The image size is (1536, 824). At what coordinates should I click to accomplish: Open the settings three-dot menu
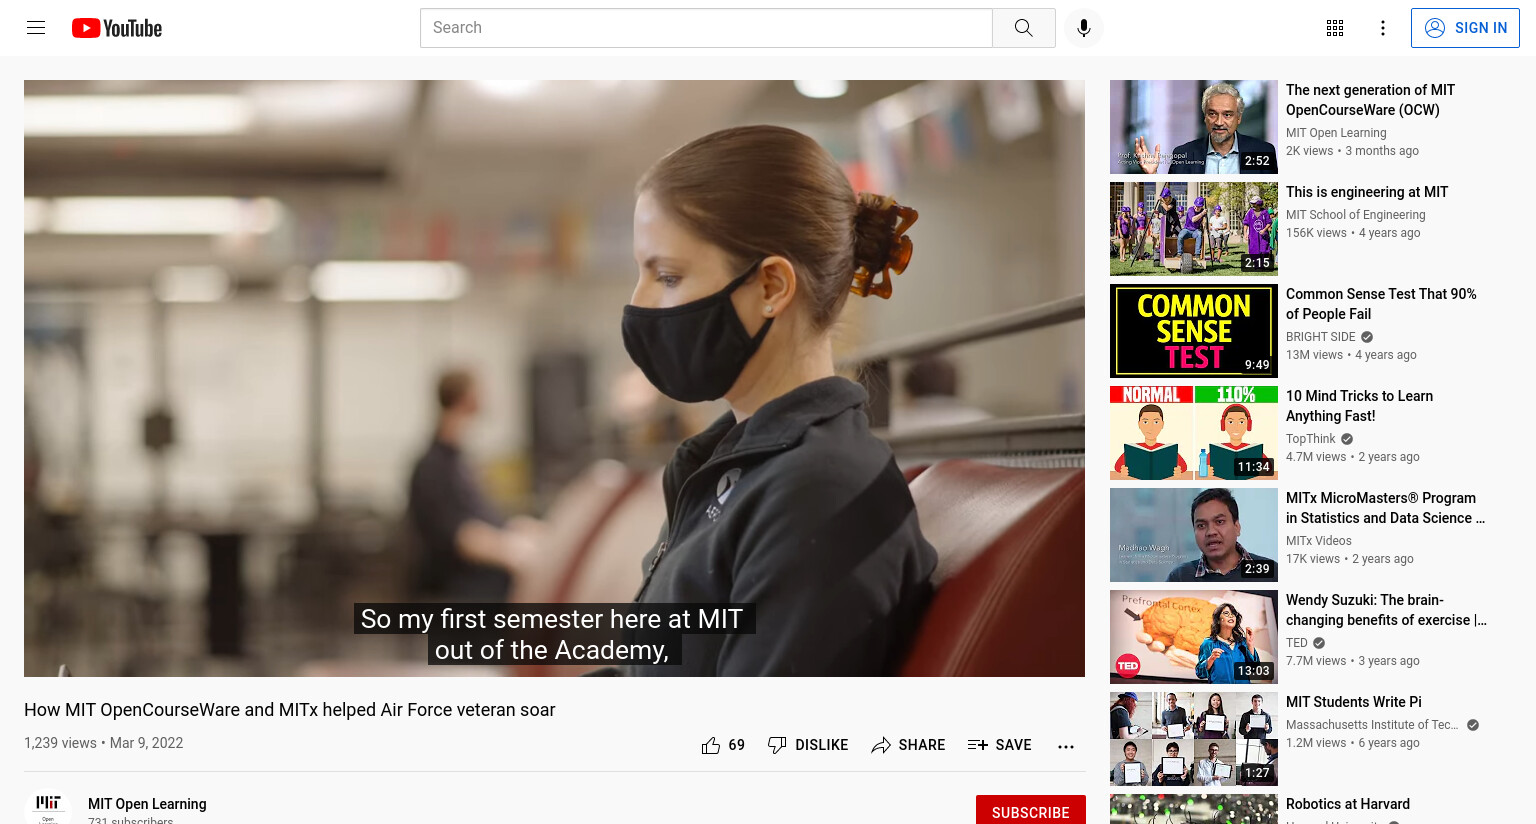pyautogui.click(x=1383, y=28)
